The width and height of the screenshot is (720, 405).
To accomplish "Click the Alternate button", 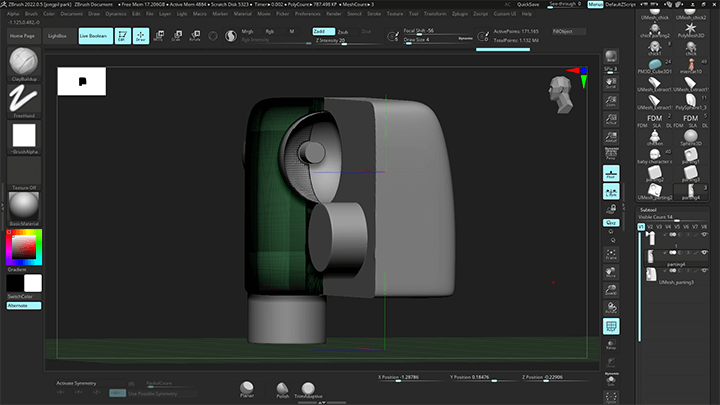I will [24, 305].
